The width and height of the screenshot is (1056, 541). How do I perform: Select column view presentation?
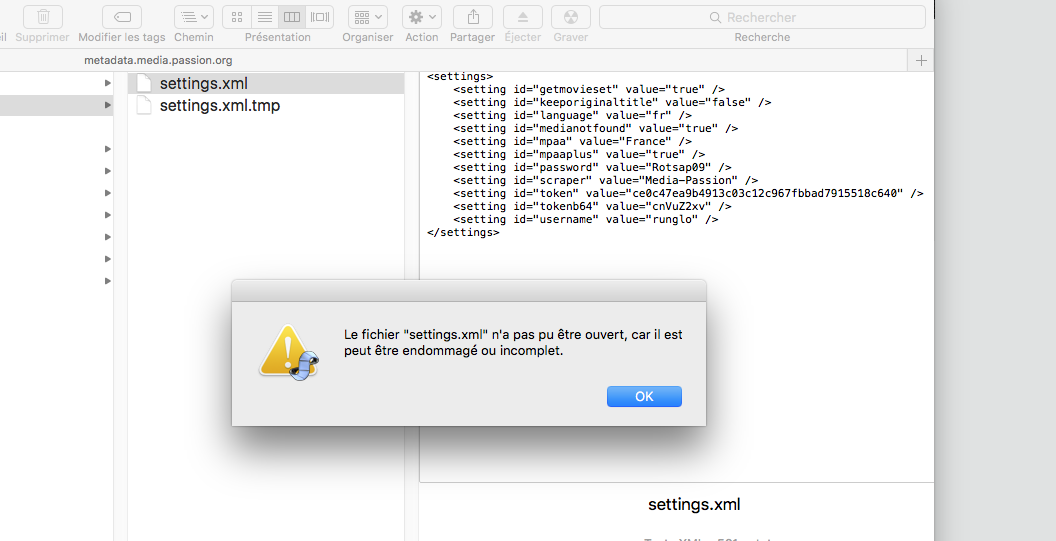tap(292, 17)
